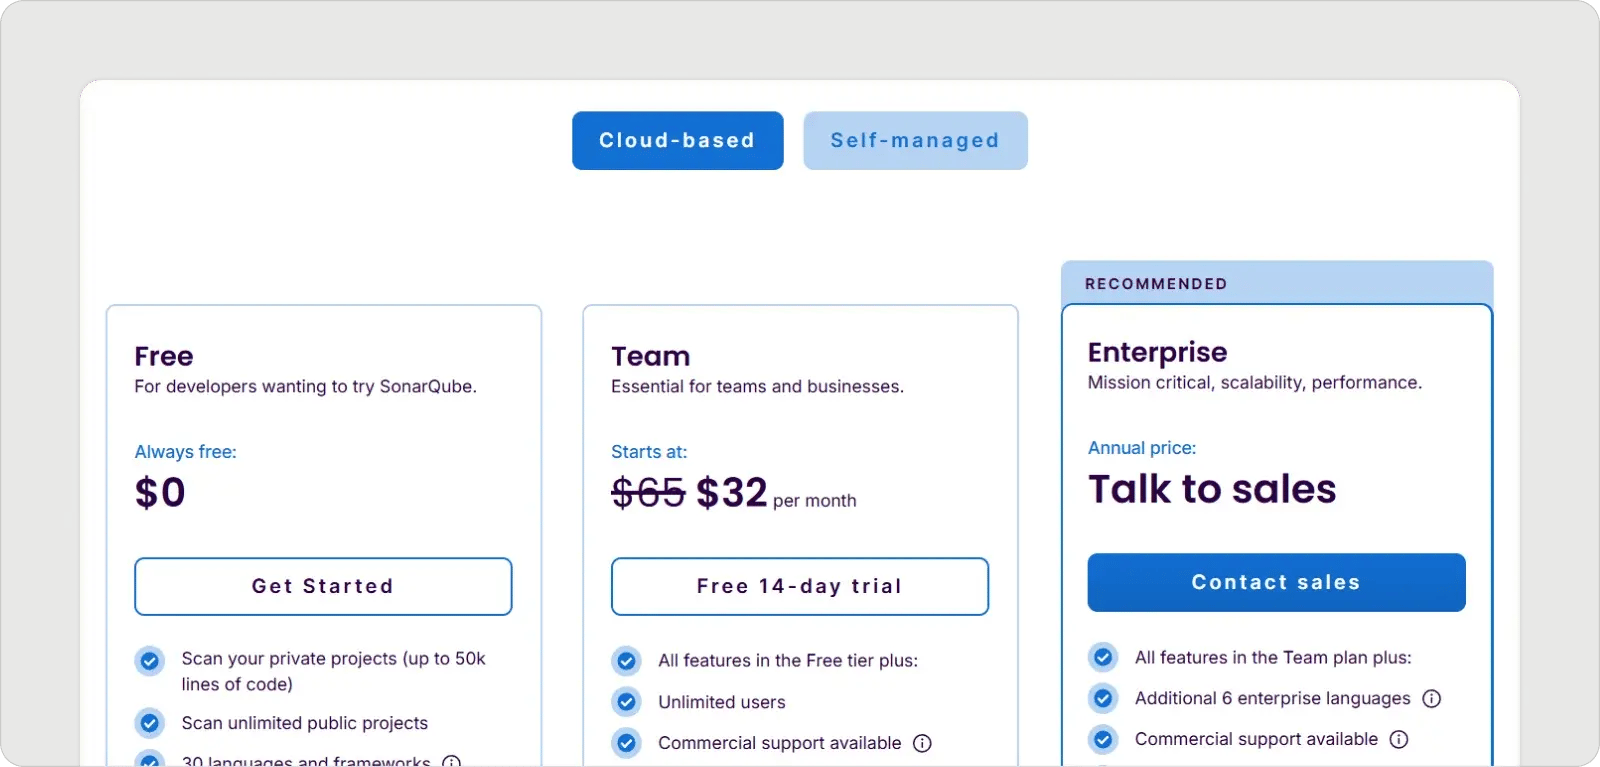Click the Team plan heading
This screenshot has width=1600, height=767.
click(x=650, y=356)
